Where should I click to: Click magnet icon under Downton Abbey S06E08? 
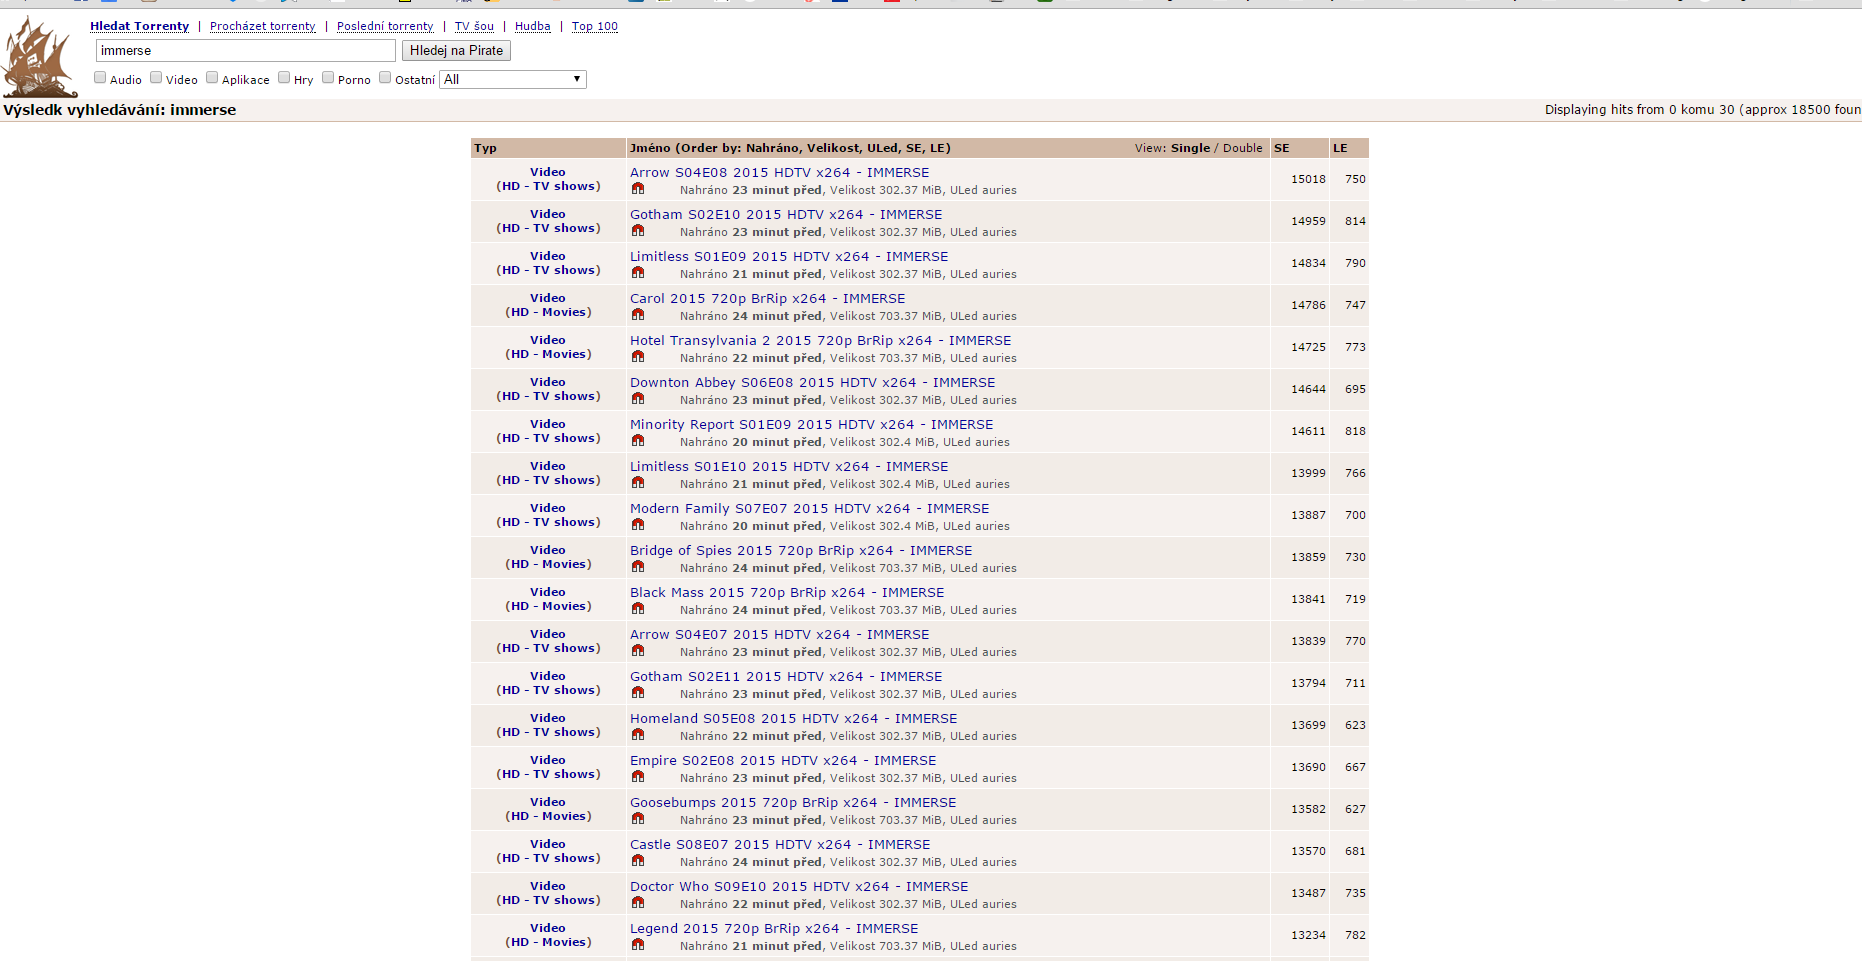tap(638, 399)
